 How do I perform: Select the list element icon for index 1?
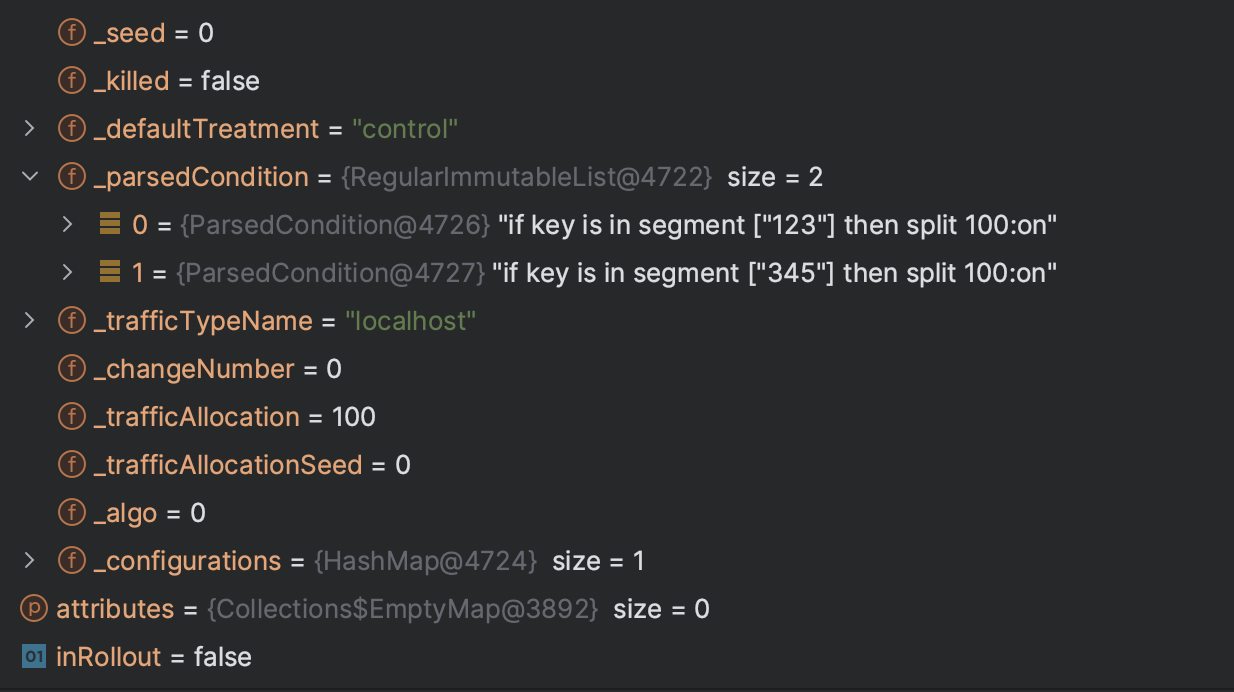point(110,272)
